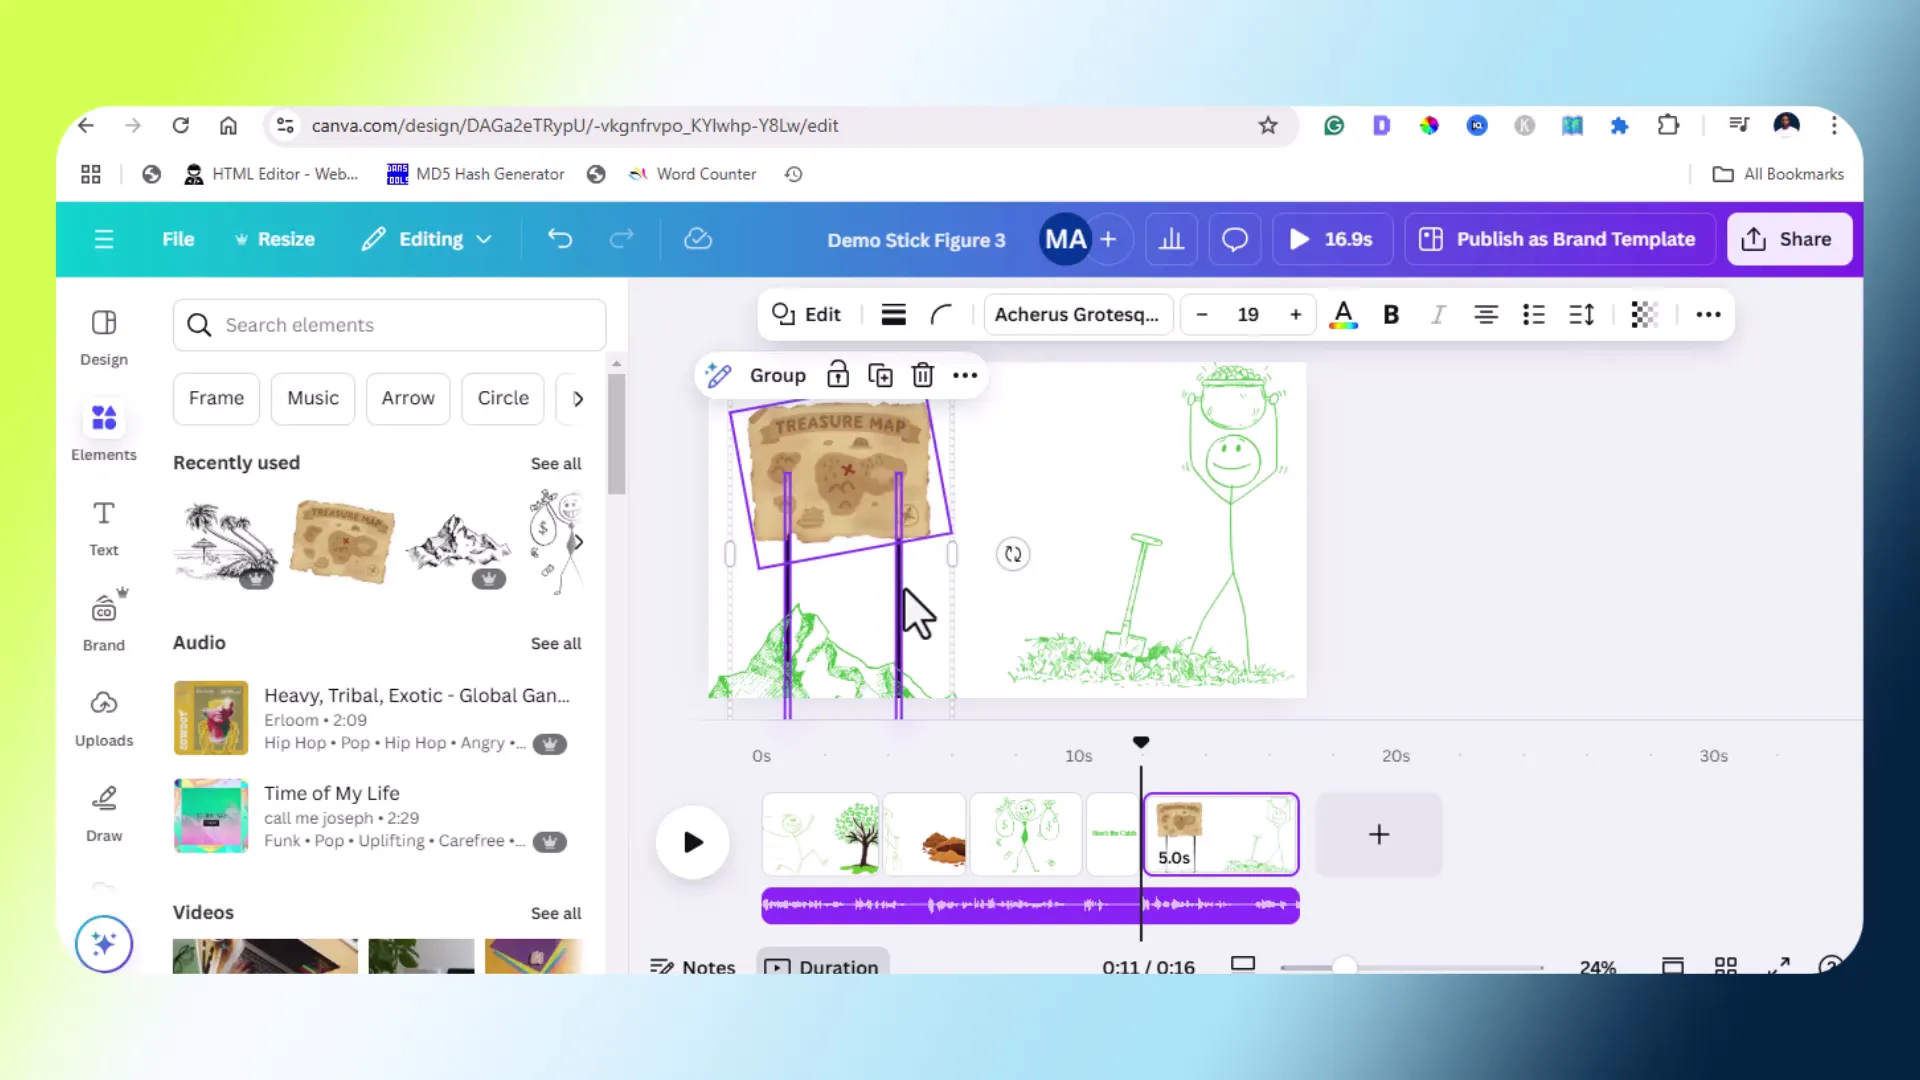
Task: See all Audio items
Action: [556, 644]
